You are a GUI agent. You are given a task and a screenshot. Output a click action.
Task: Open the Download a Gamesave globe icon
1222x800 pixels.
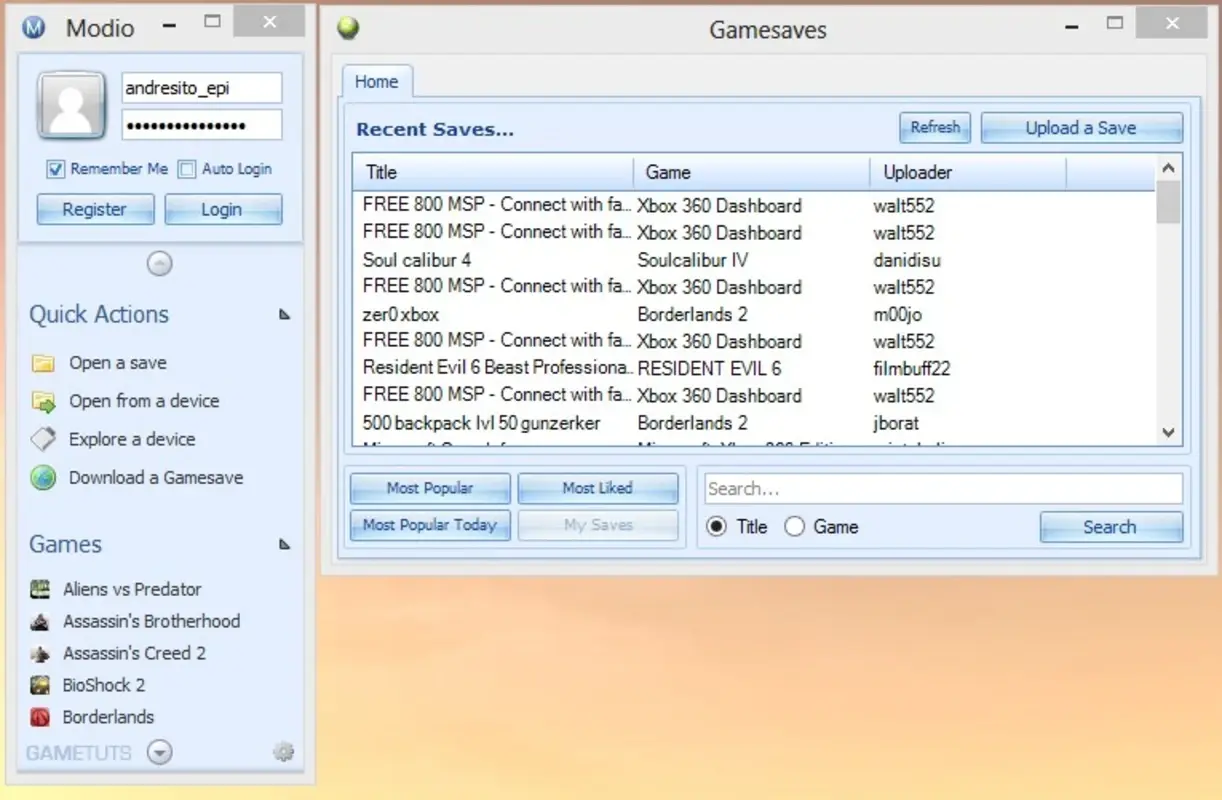tap(44, 478)
